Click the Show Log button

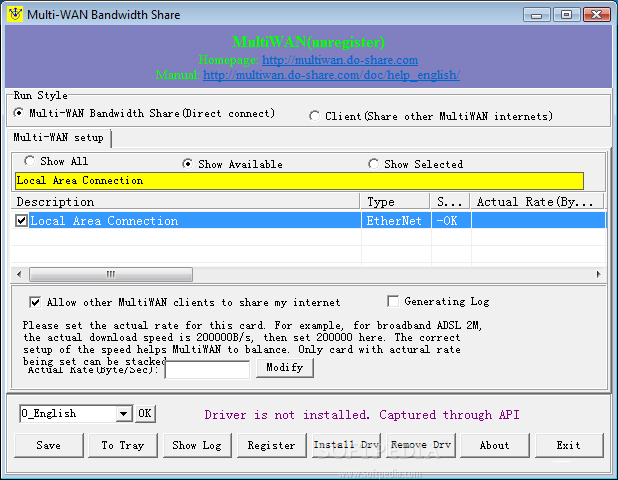coord(197,445)
